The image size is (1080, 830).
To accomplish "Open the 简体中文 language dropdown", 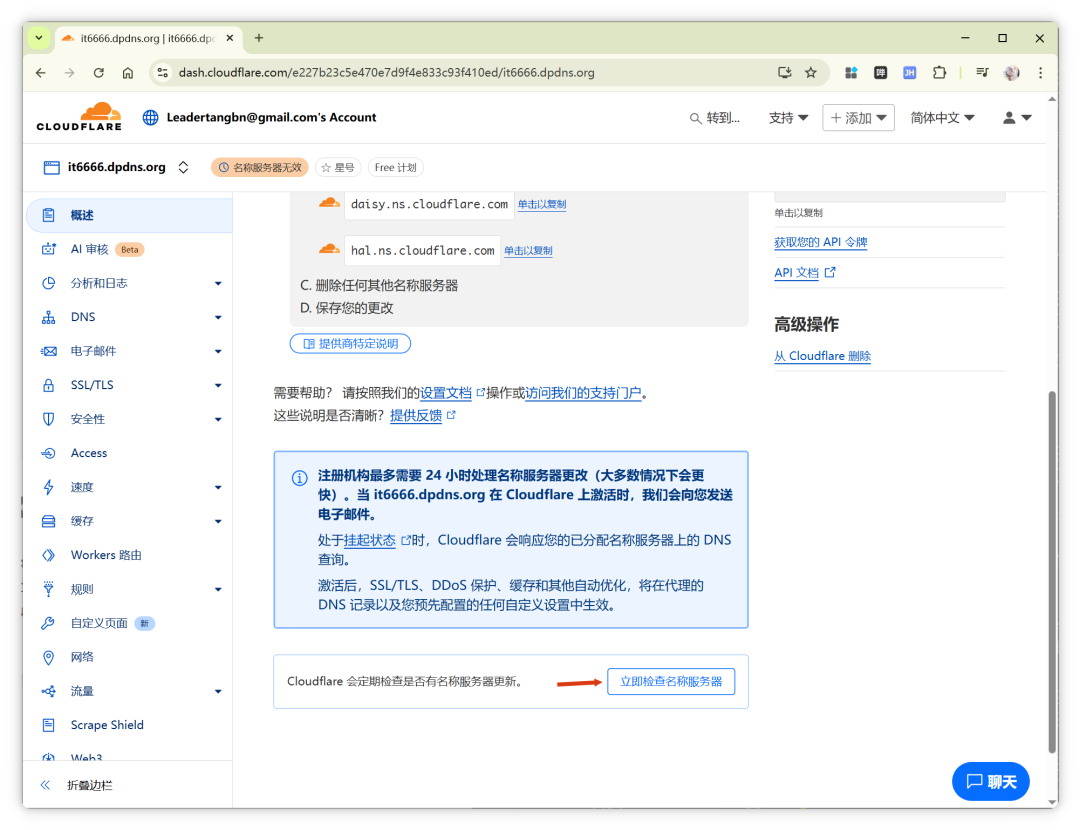I will pyautogui.click(x=942, y=118).
